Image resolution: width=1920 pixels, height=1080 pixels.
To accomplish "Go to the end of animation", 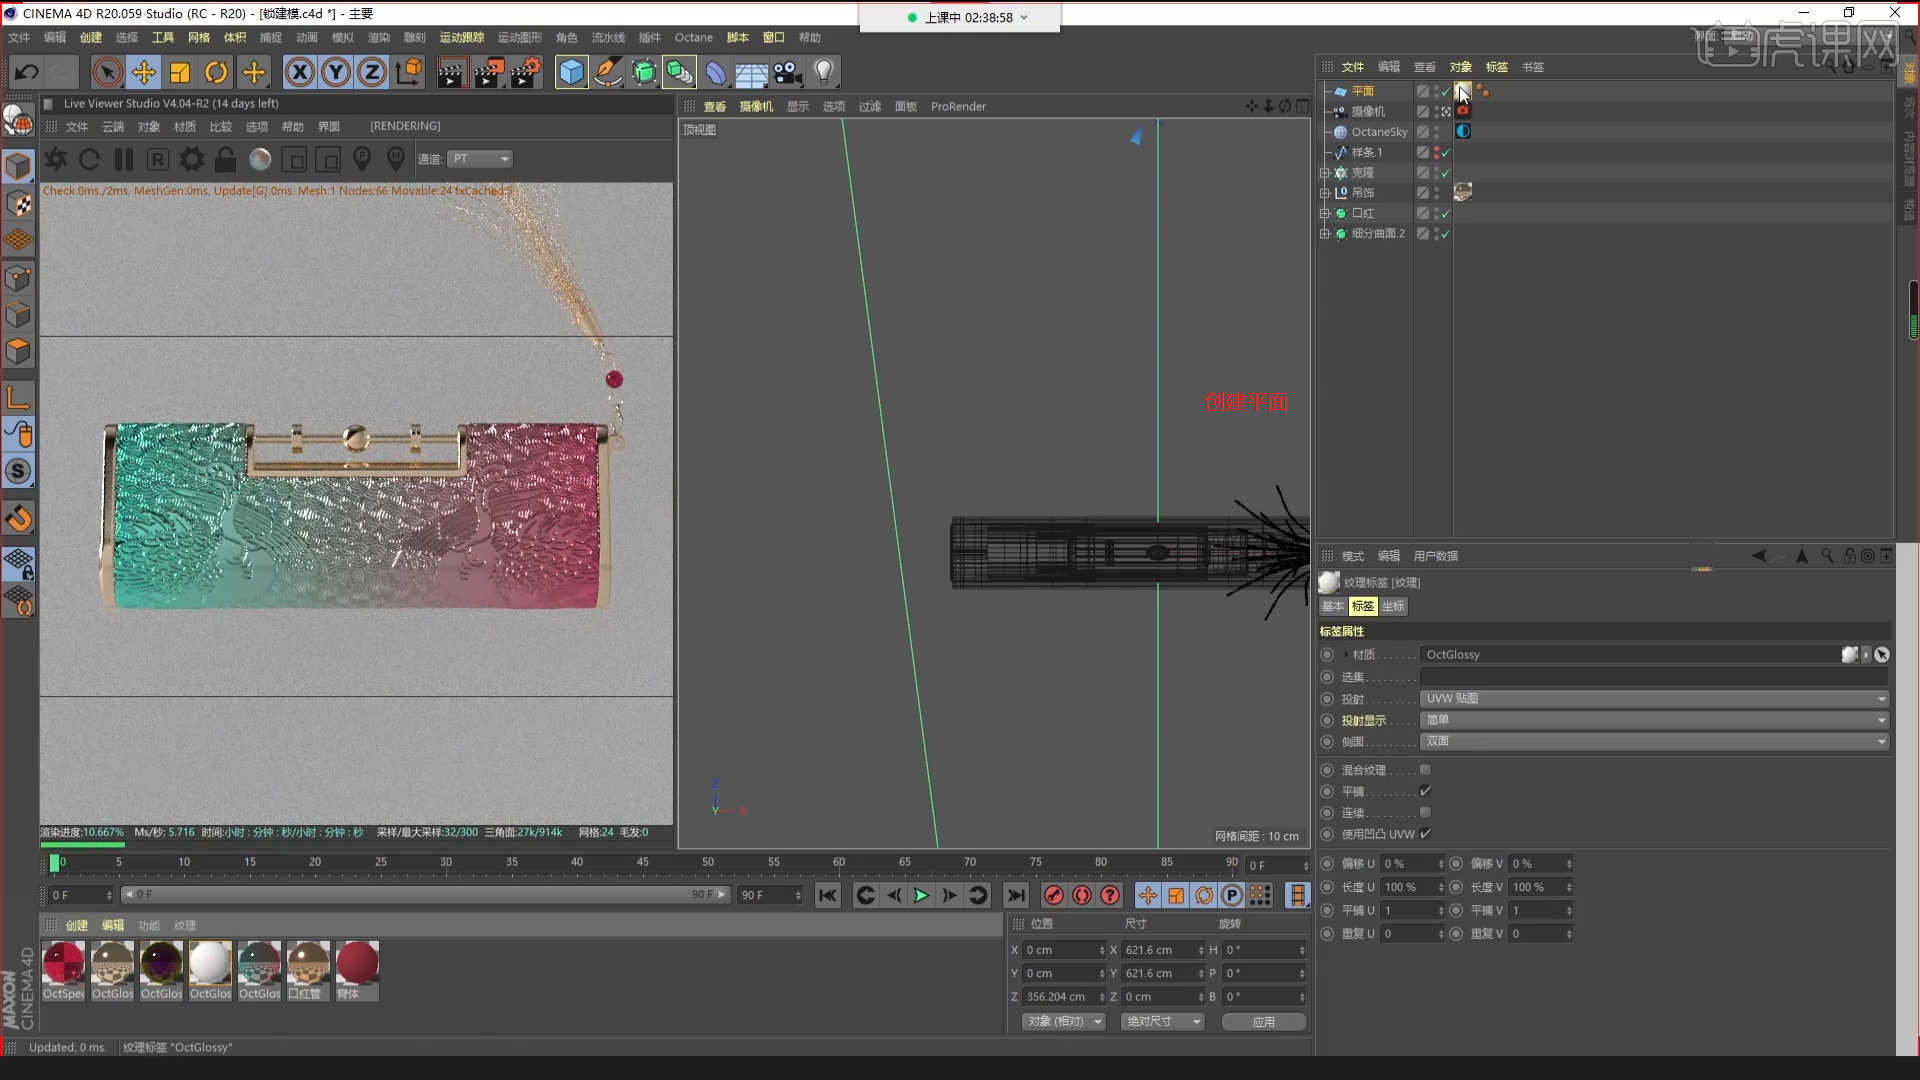I will coord(1016,895).
